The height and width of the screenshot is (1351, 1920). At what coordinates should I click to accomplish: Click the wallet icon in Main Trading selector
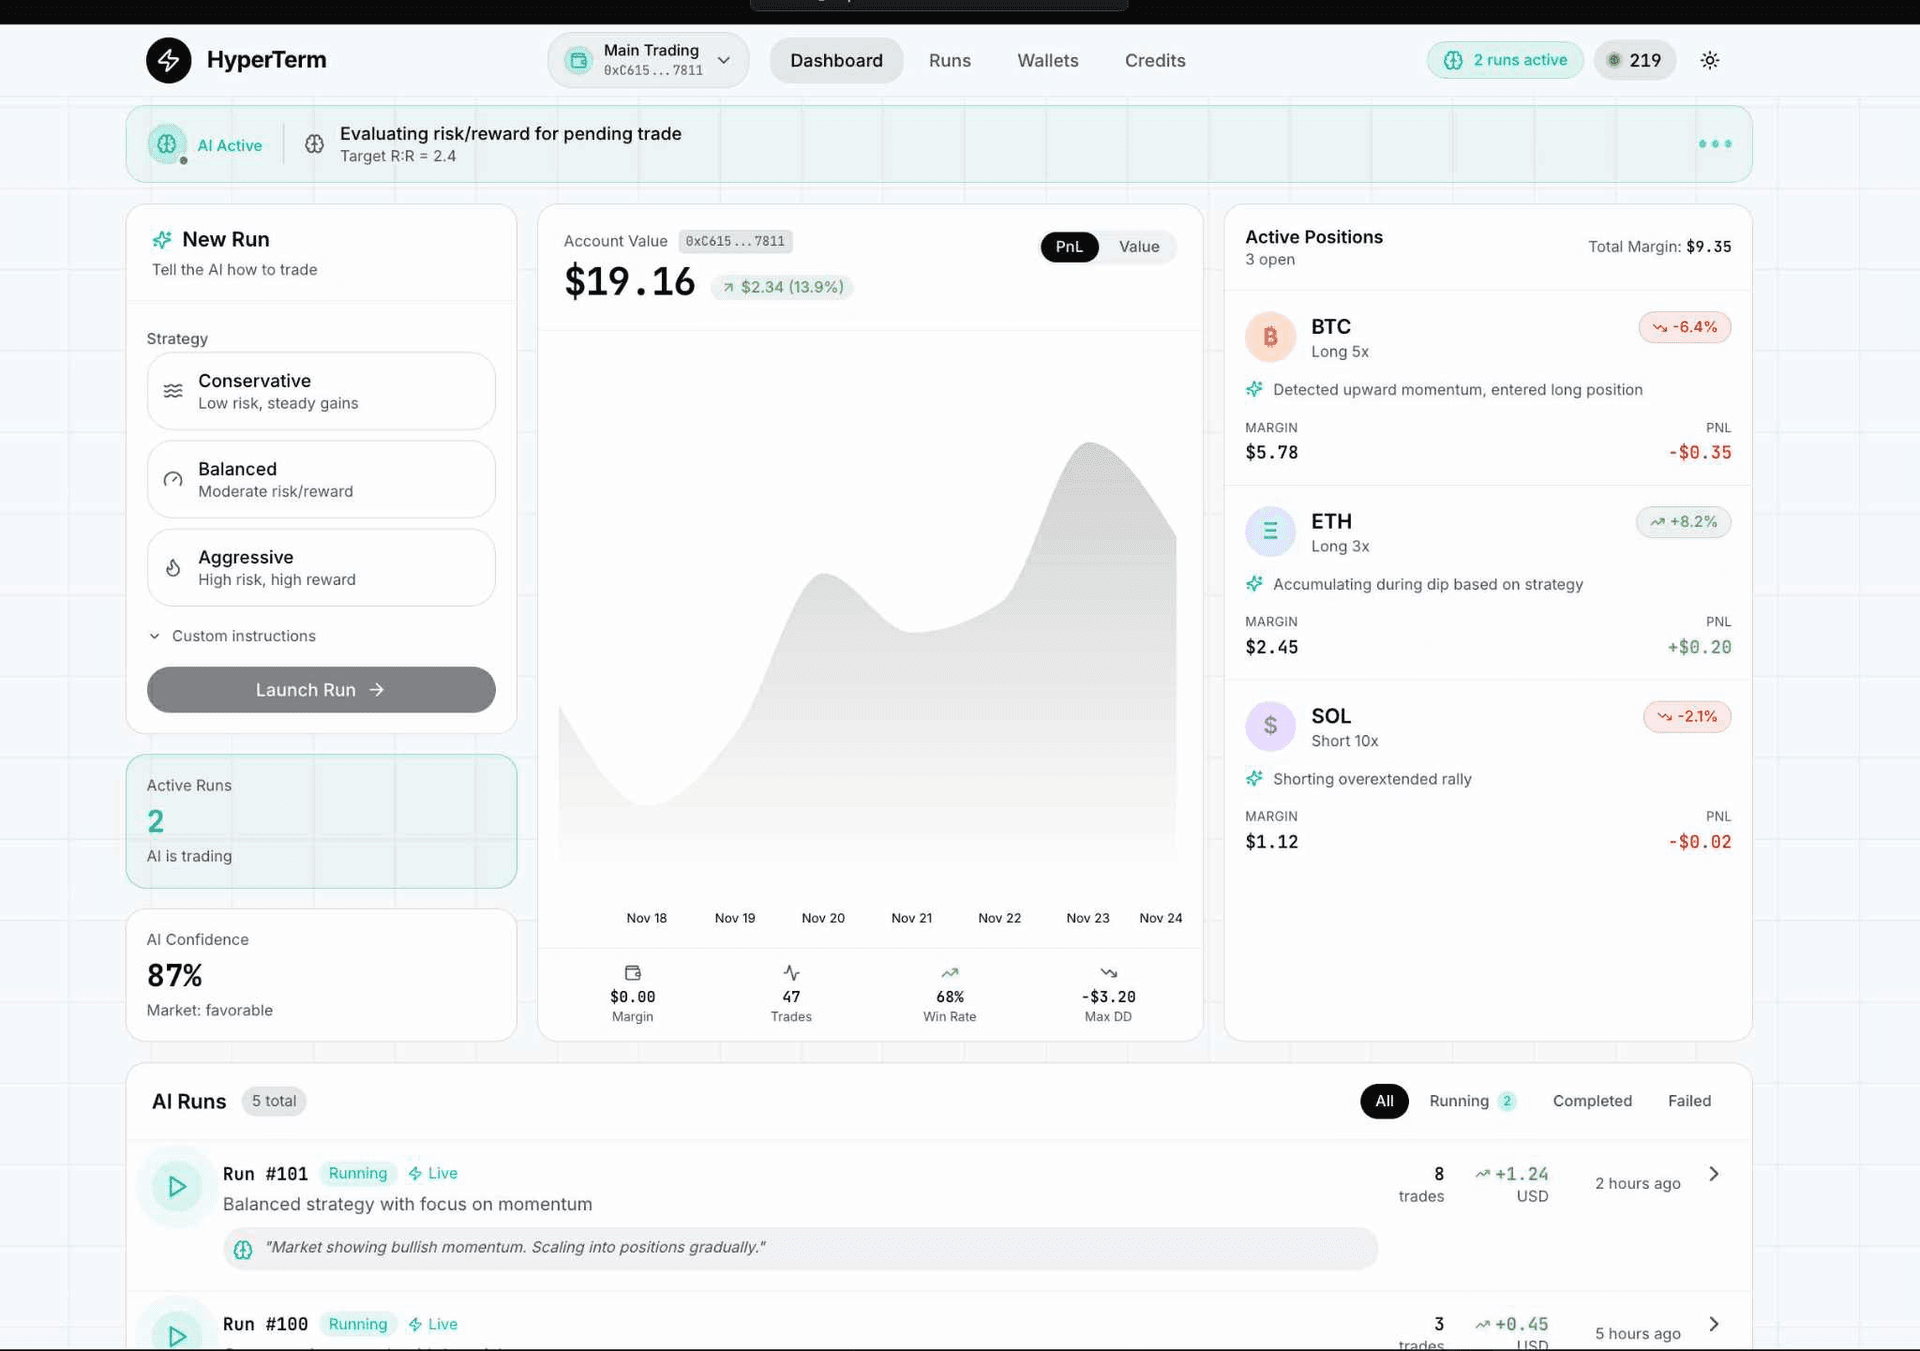(x=578, y=60)
